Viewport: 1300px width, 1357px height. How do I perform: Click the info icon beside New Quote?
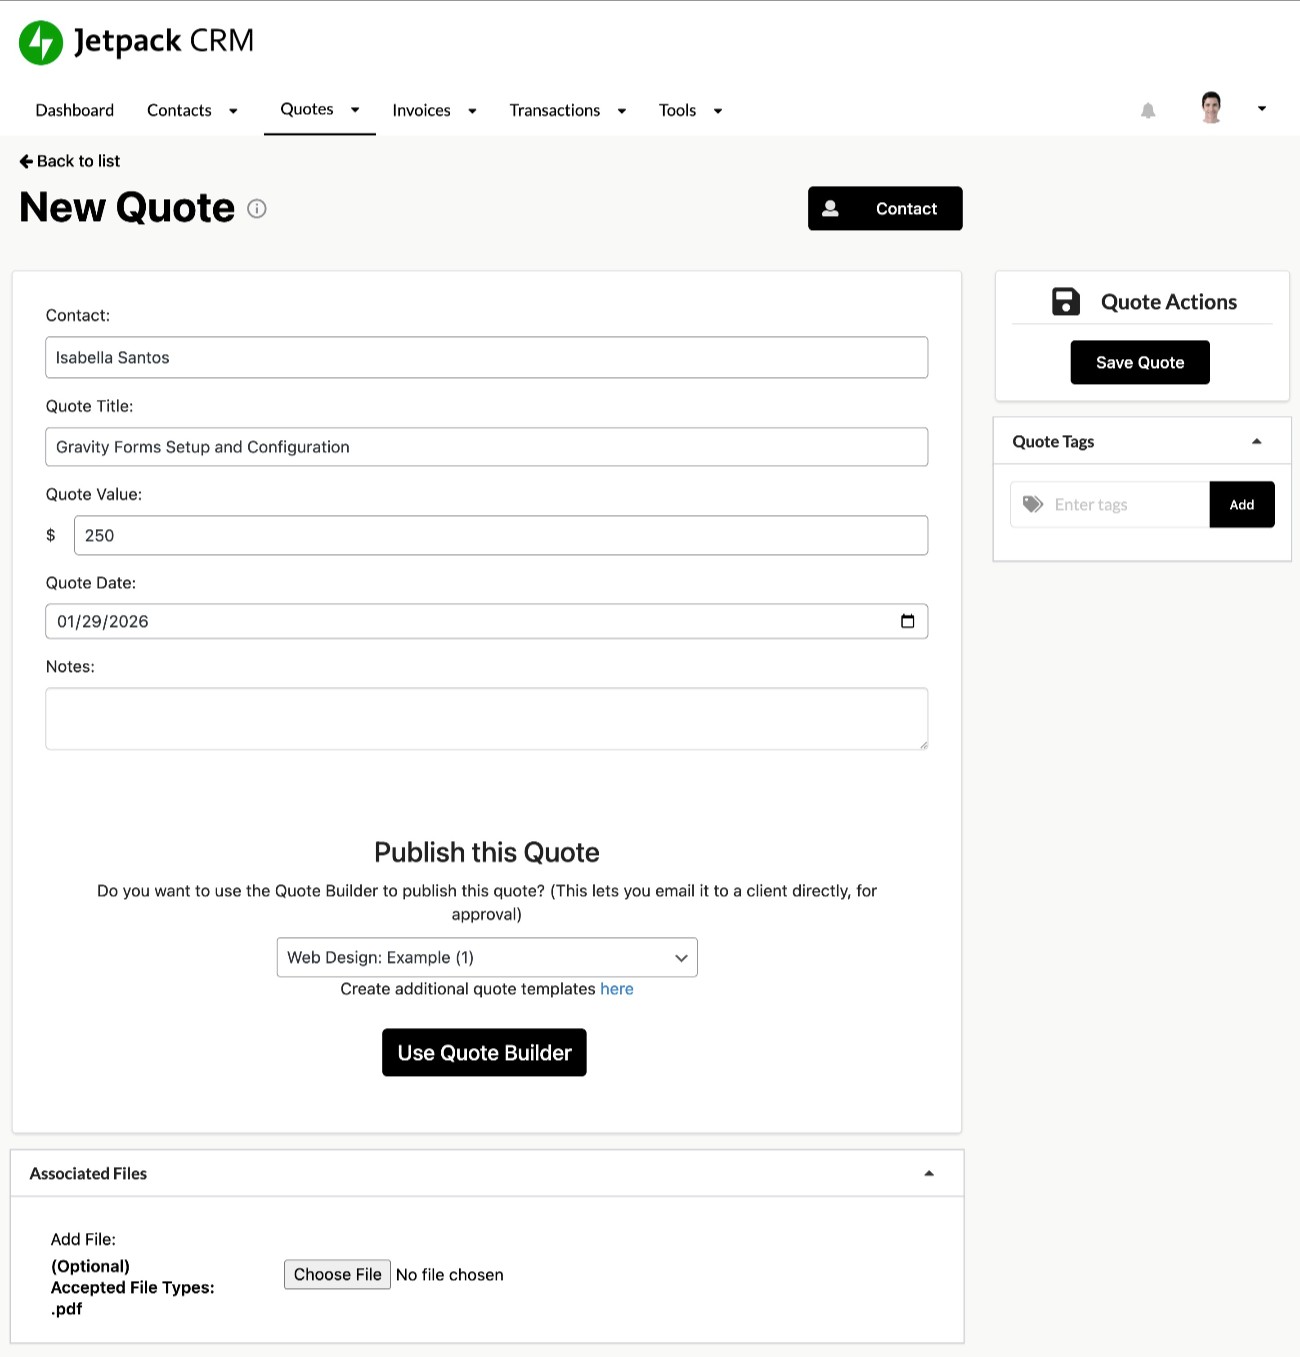click(257, 209)
